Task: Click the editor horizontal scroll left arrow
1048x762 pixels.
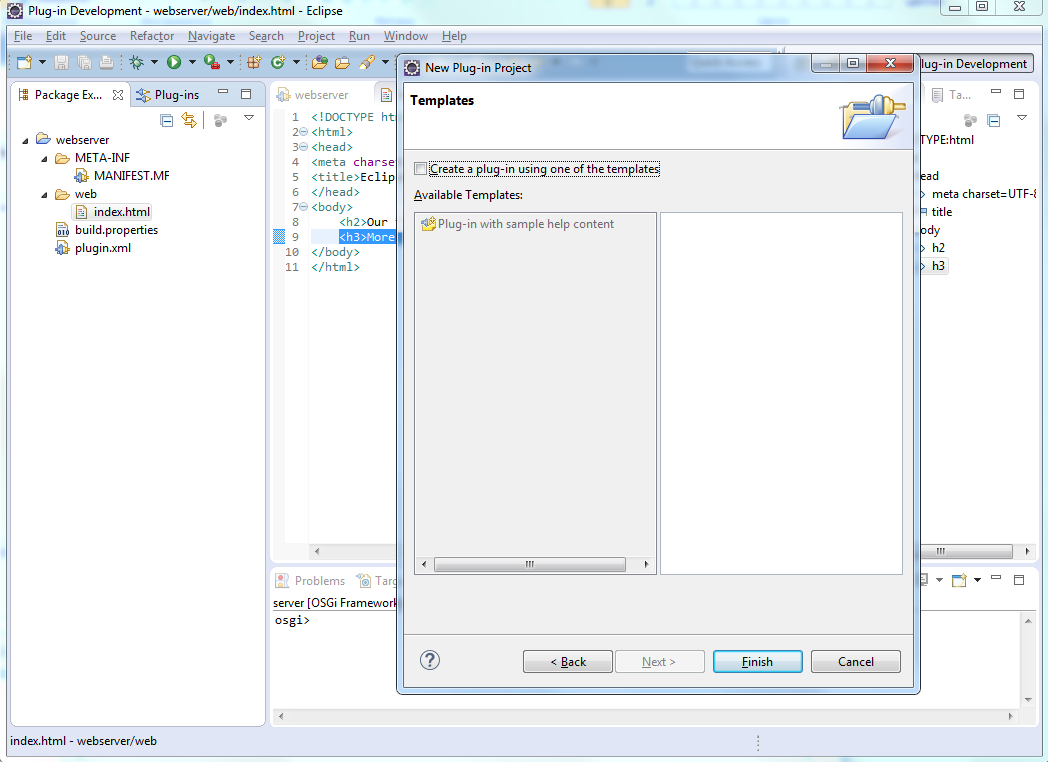Action: click(x=317, y=551)
